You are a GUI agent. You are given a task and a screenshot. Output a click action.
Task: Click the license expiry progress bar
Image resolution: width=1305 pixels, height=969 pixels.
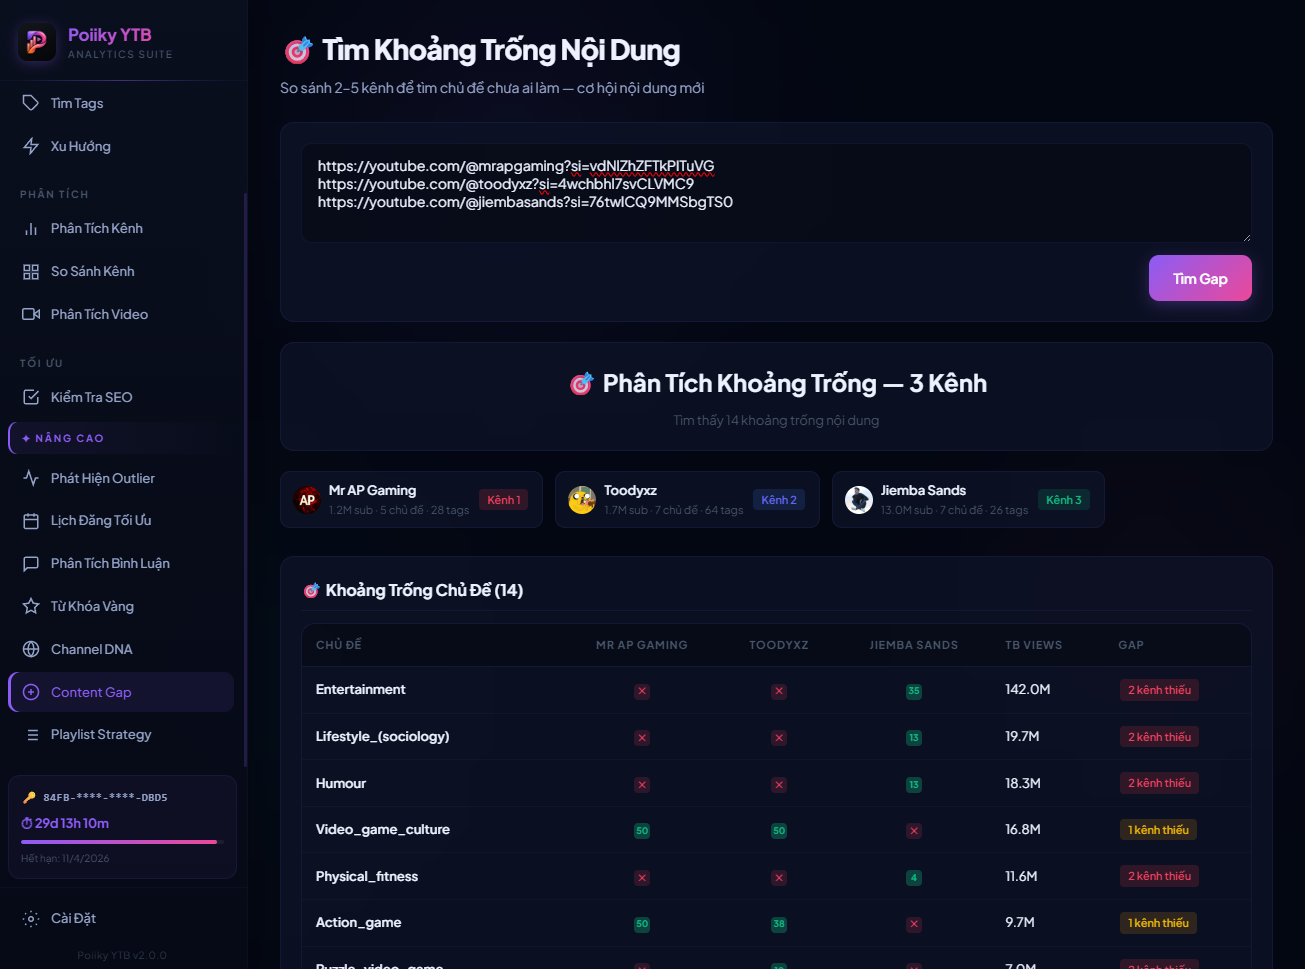pyautogui.click(x=119, y=842)
